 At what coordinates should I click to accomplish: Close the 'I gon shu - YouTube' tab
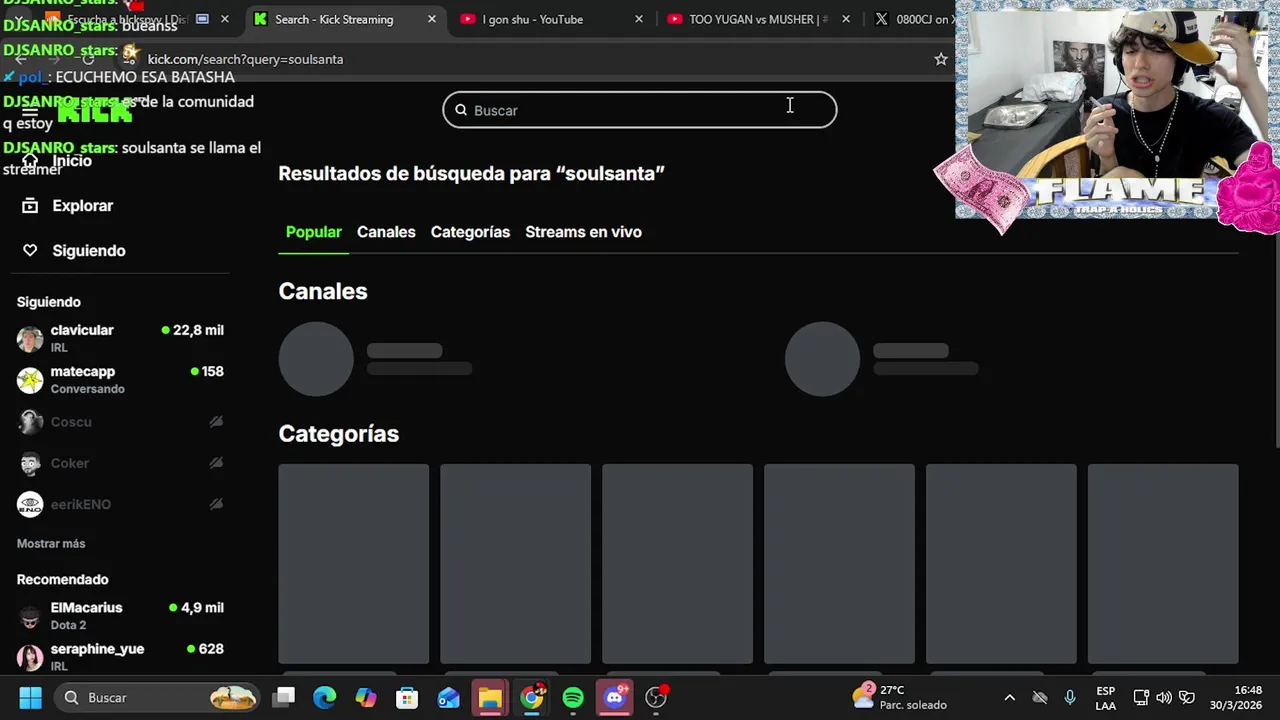(x=639, y=19)
